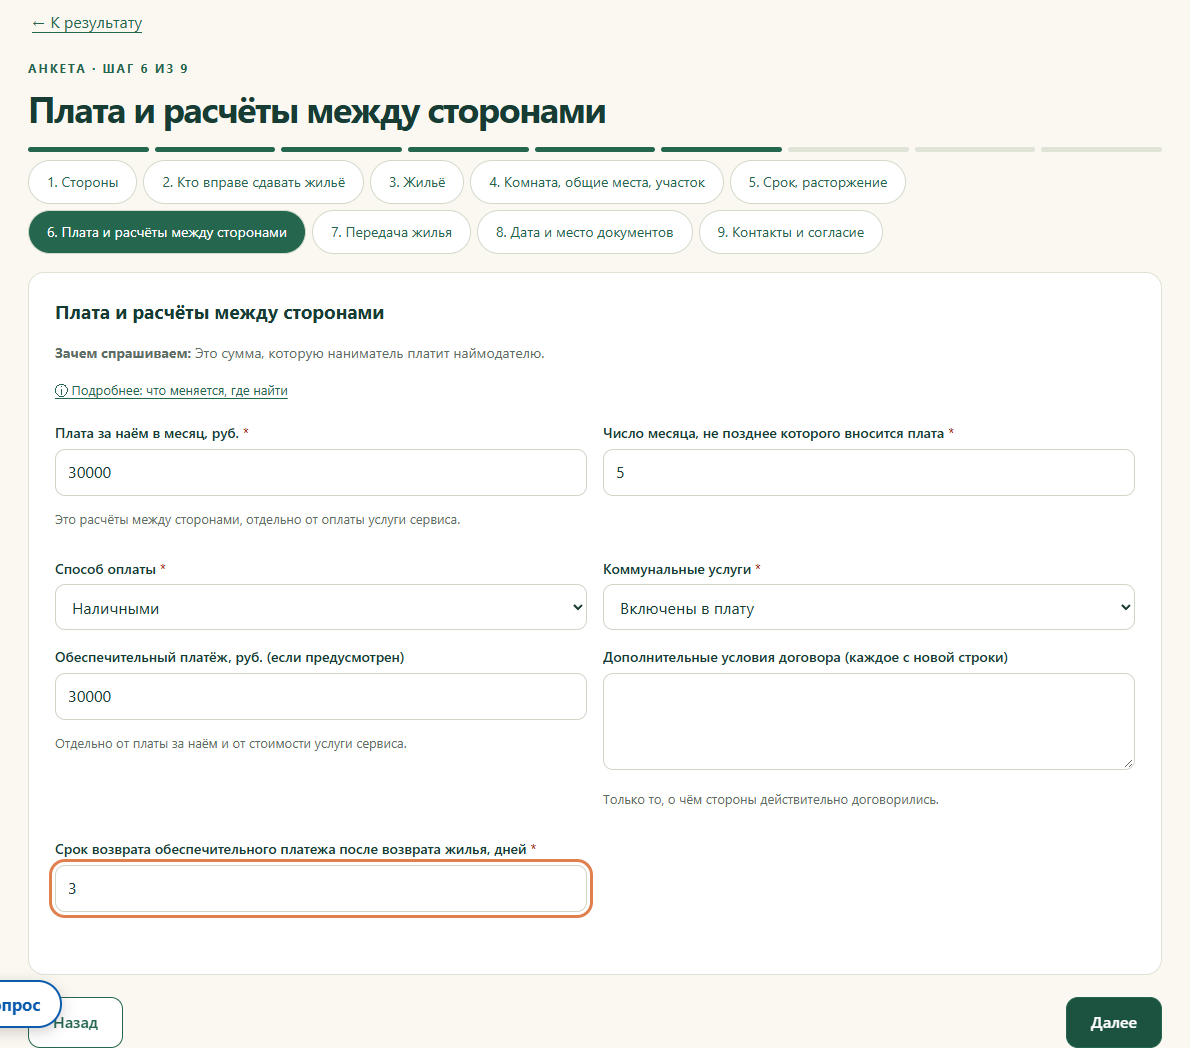Open tab '8. Дата и место документов'
The width and height of the screenshot is (1190, 1048).
pos(584,232)
